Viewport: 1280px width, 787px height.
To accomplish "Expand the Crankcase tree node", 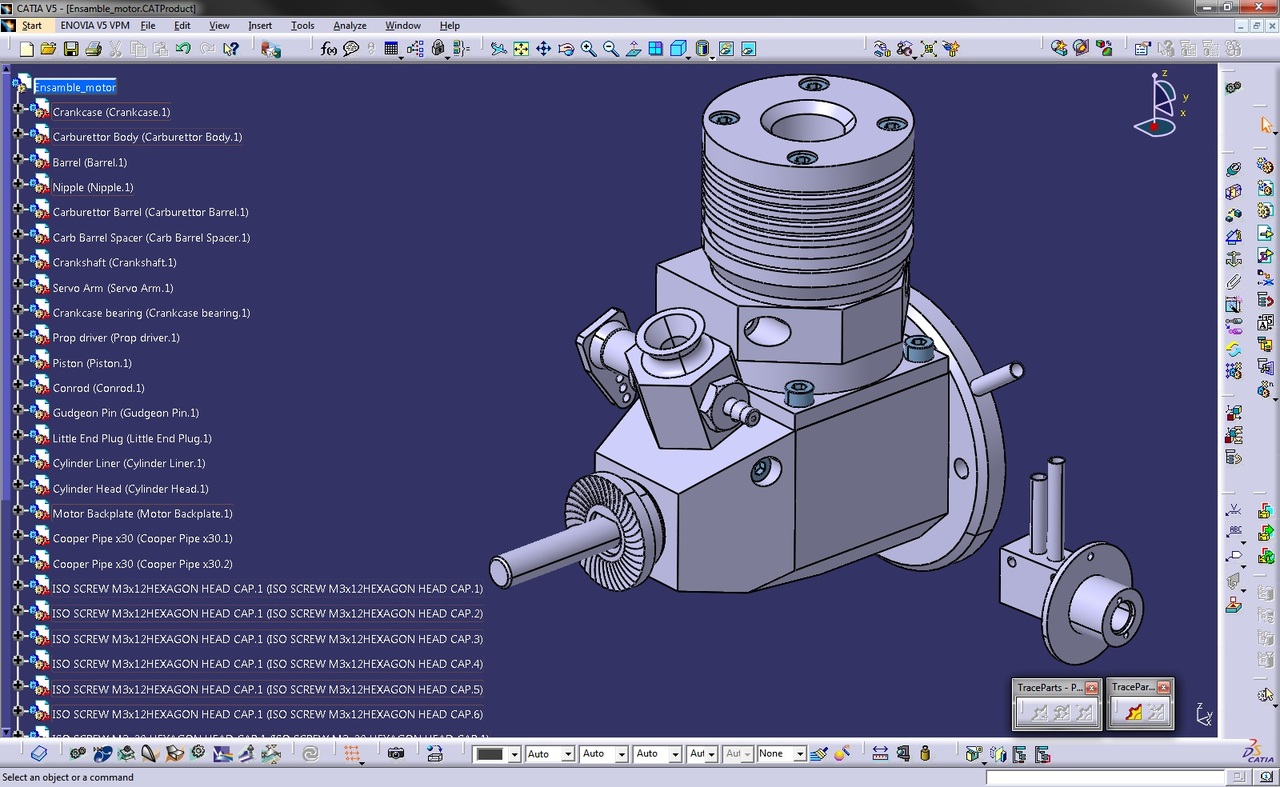I will point(18,108).
